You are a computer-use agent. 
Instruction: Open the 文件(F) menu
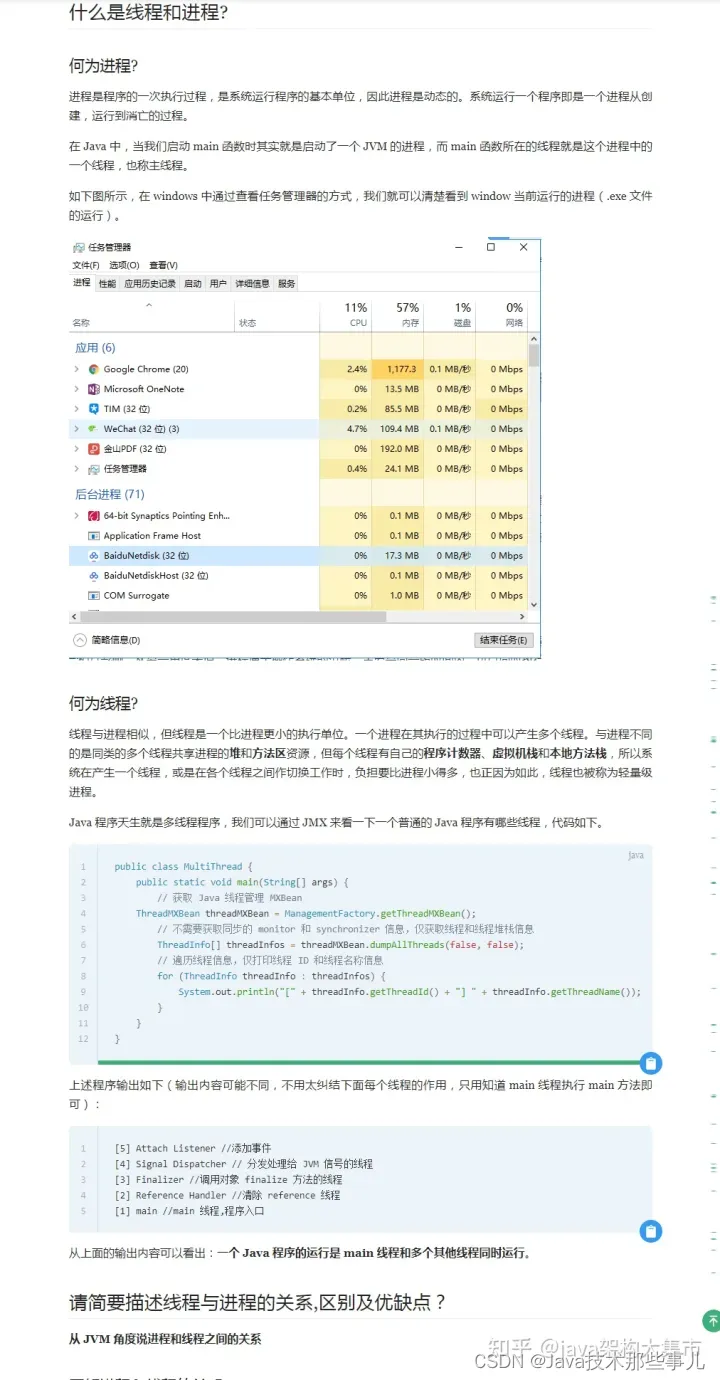(86, 265)
